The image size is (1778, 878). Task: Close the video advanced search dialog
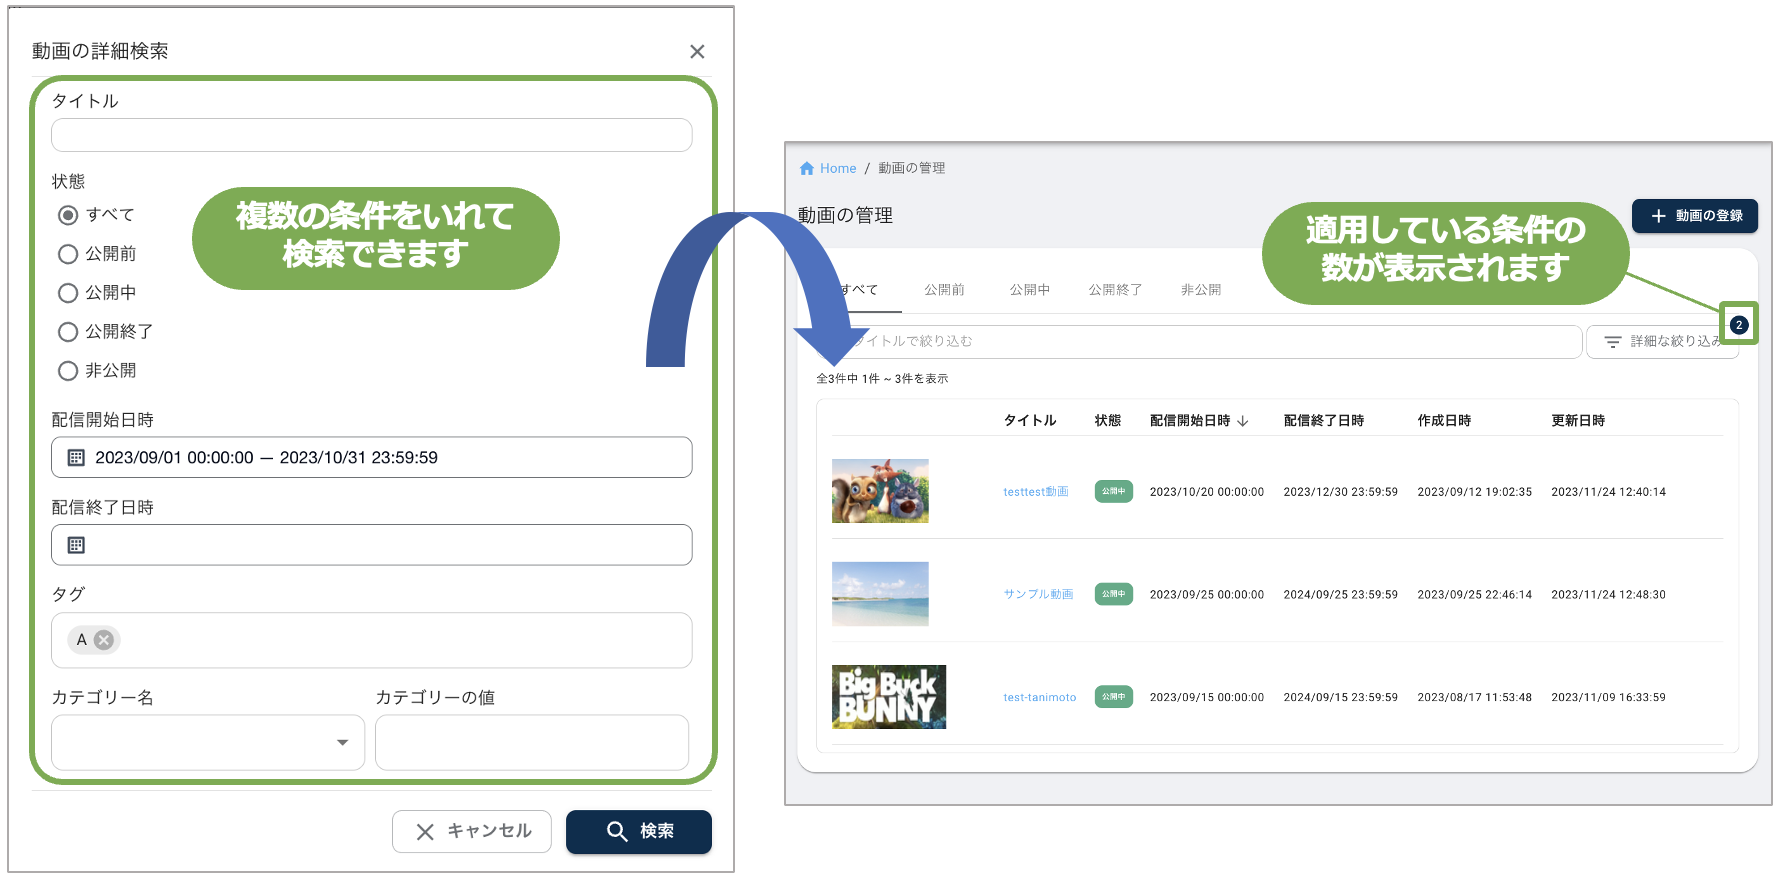(697, 52)
